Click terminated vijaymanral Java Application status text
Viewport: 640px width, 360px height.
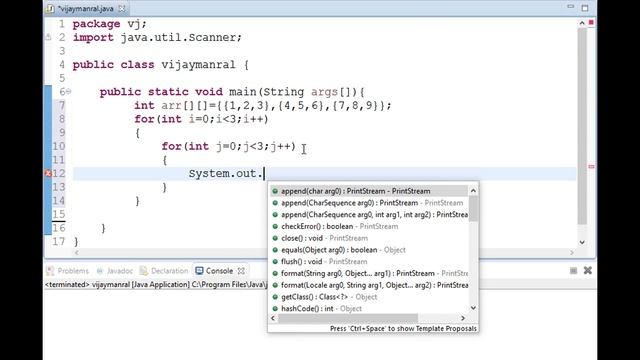click(x=156, y=284)
